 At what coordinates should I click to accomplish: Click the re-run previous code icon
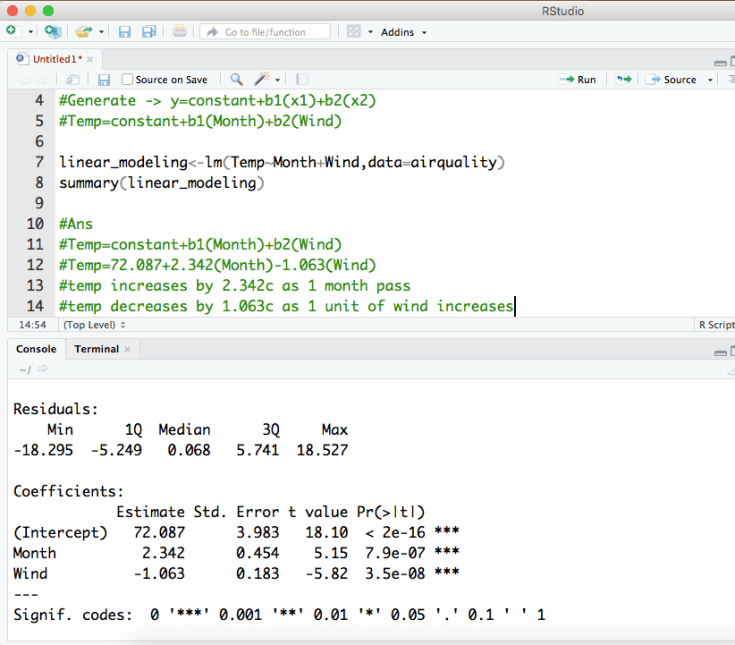pyautogui.click(x=623, y=79)
